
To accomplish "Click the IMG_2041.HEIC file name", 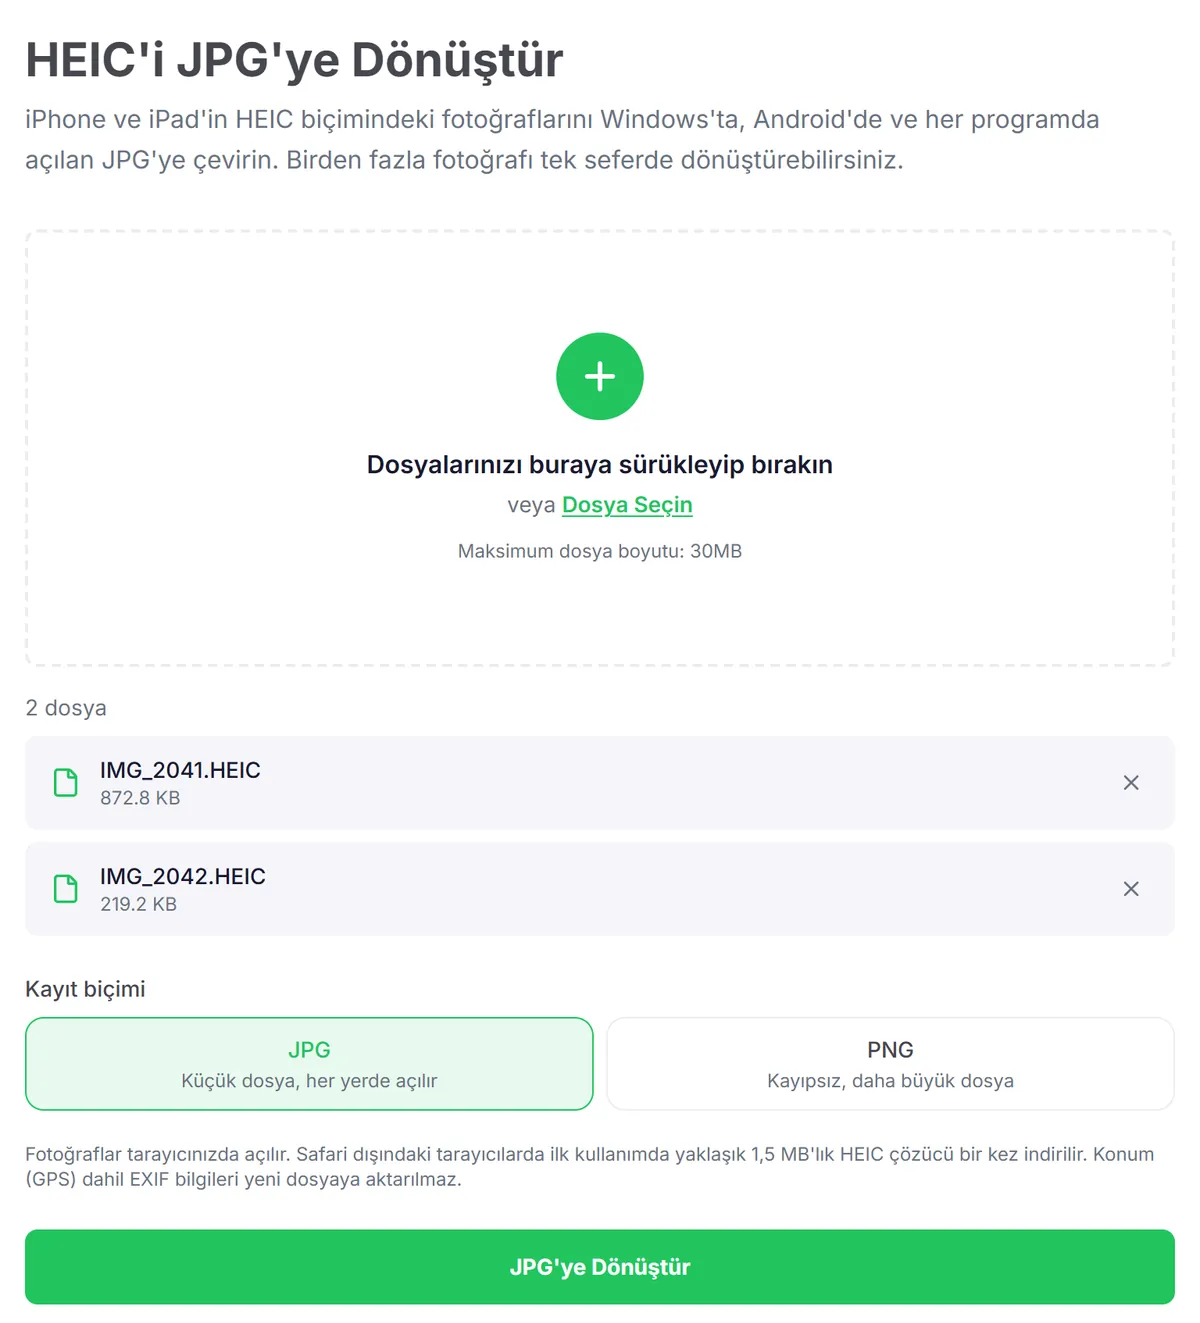I will pyautogui.click(x=180, y=770).
